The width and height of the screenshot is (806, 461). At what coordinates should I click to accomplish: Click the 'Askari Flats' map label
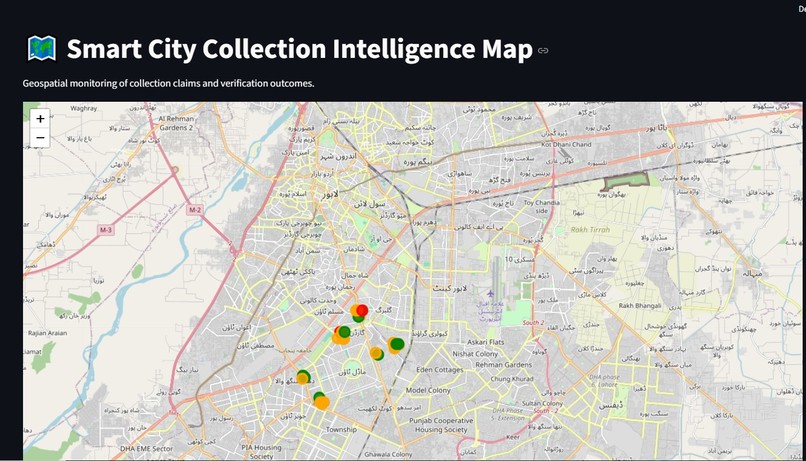pyautogui.click(x=486, y=342)
